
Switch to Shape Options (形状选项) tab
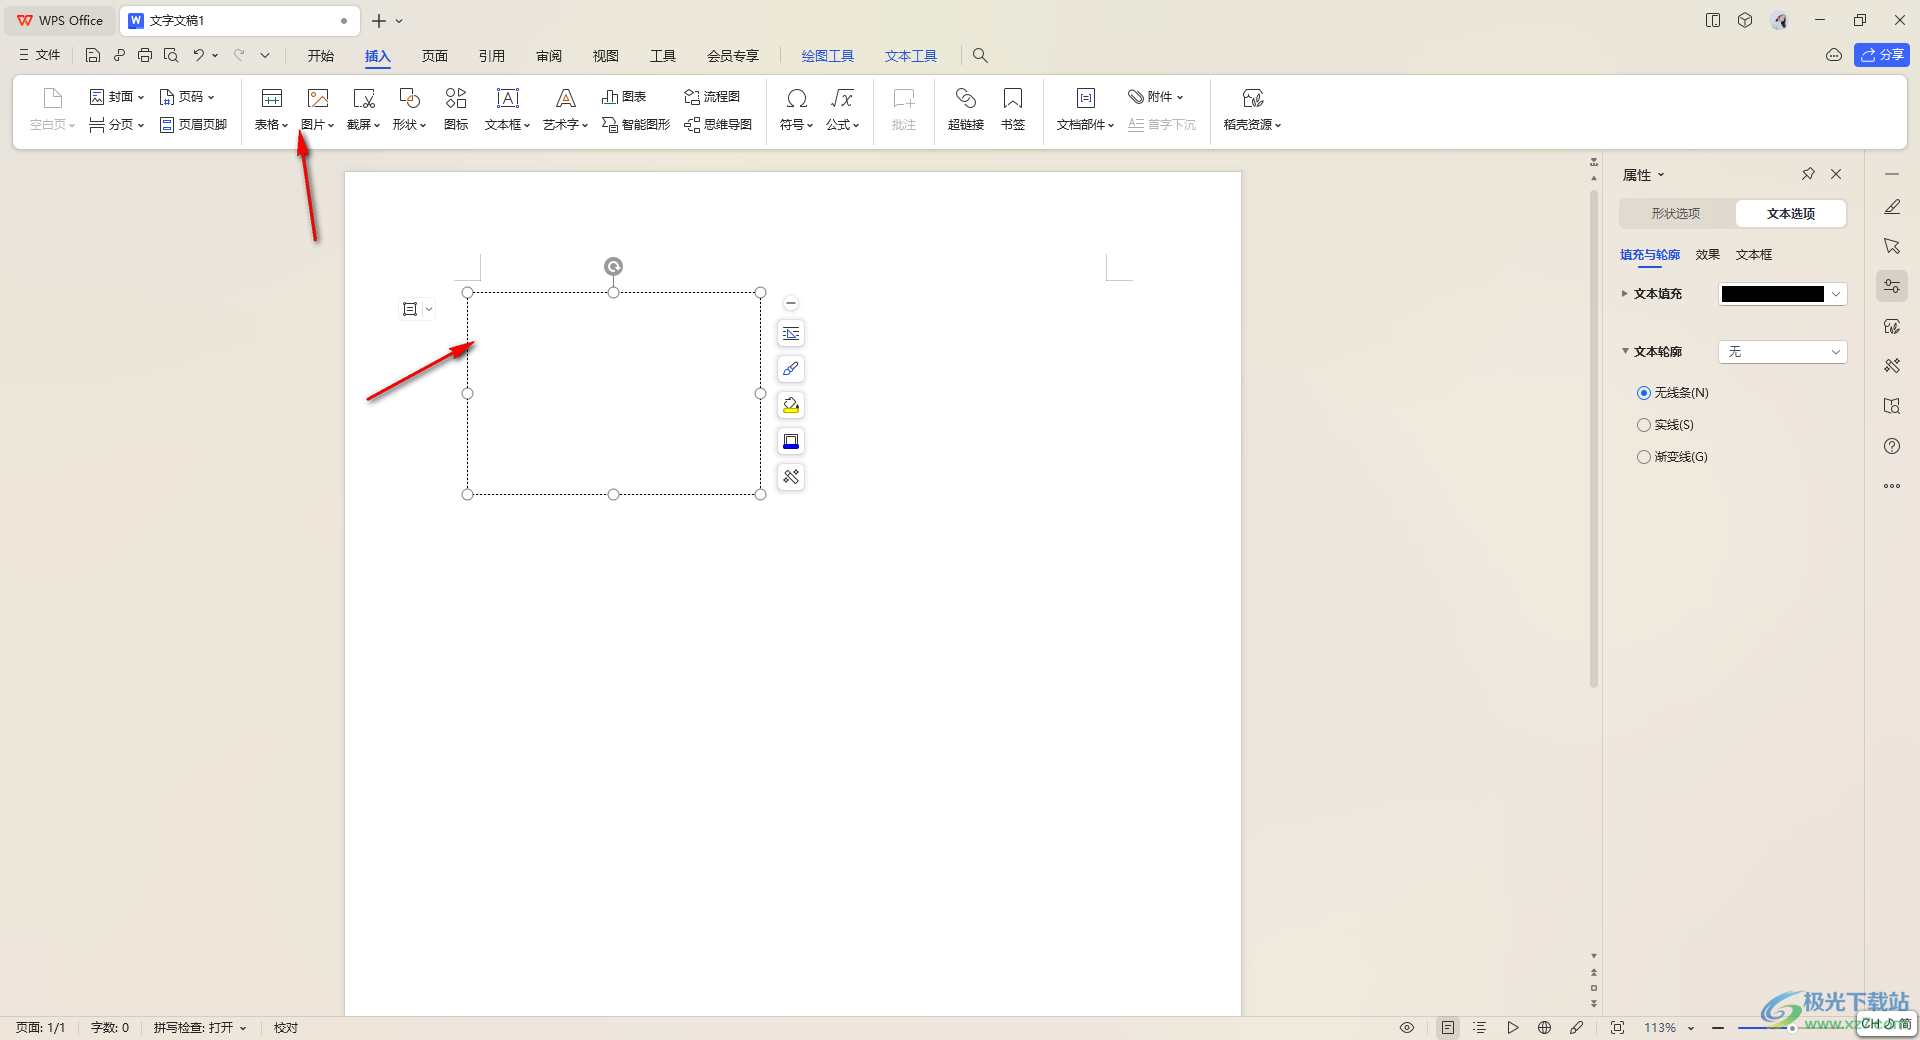(1676, 214)
